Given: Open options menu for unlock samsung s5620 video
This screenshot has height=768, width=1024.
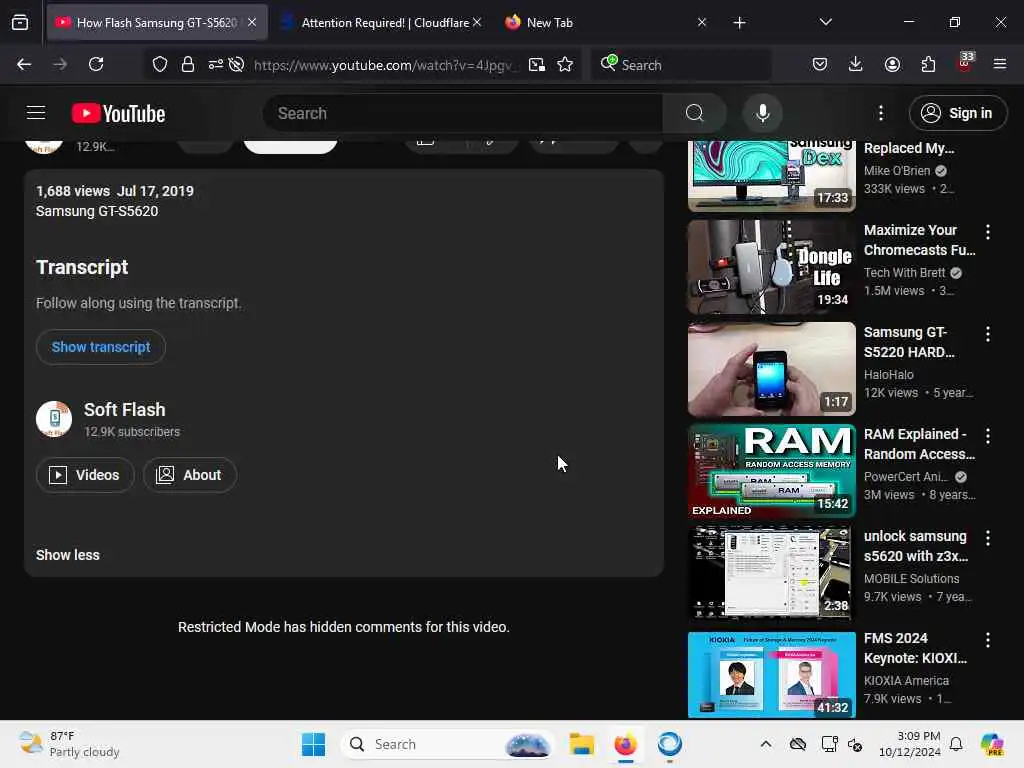Looking at the screenshot, I should (987, 537).
